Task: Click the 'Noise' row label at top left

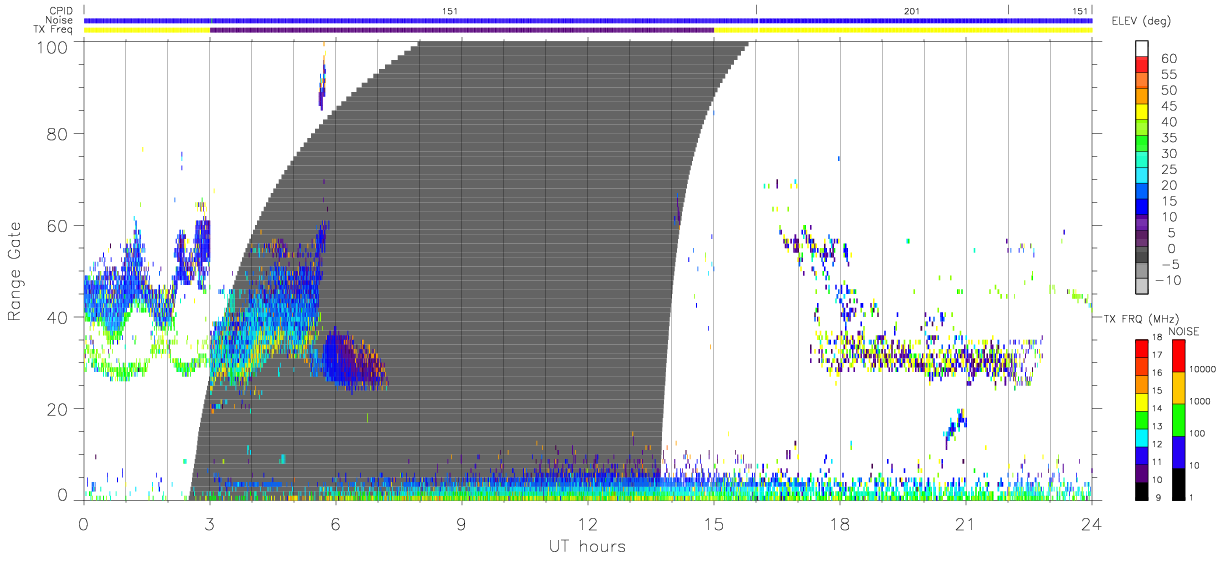Action: [58, 20]
